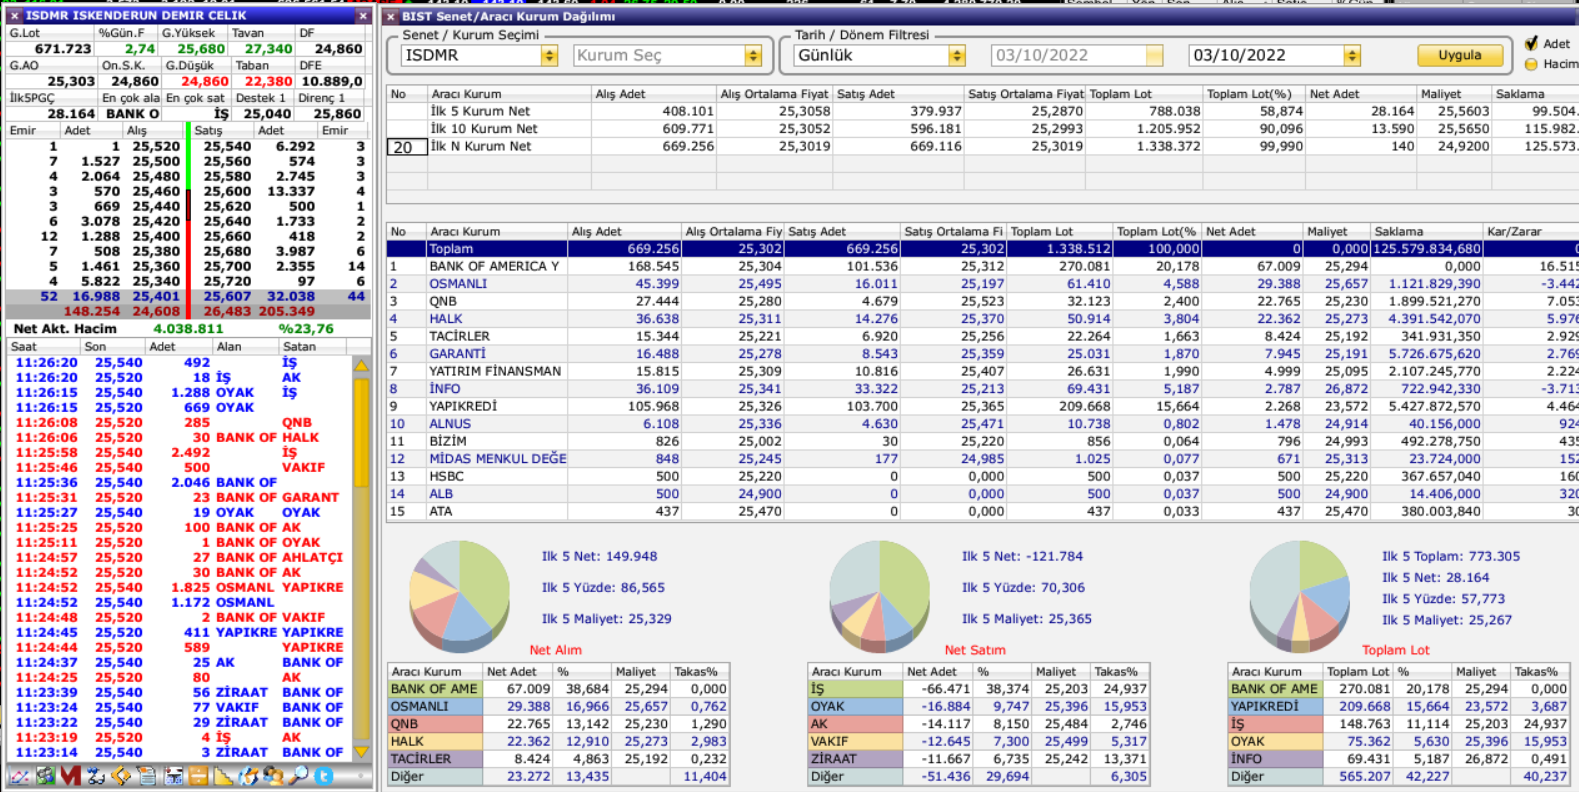The width and height of the screenshot is (1579, 792).
Task: Click the order book totals row 16.988
Action: 188,296
